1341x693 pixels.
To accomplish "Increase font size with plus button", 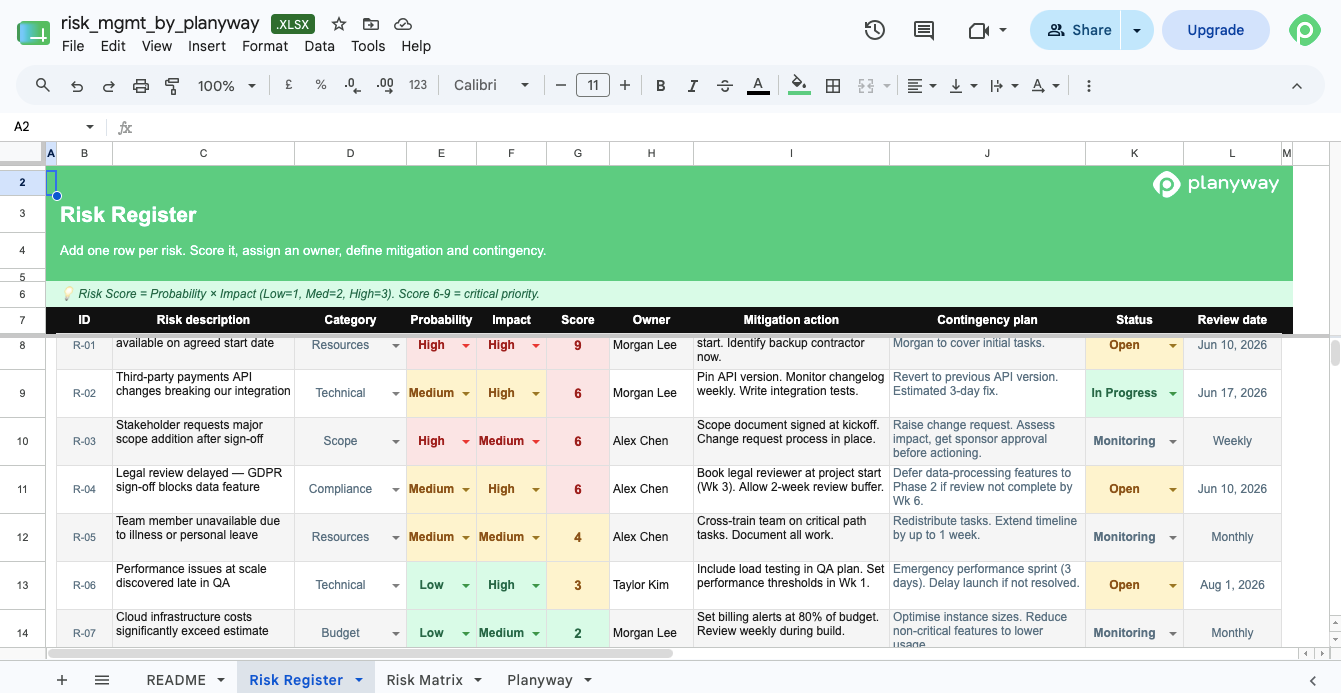I will coord(625,86).
